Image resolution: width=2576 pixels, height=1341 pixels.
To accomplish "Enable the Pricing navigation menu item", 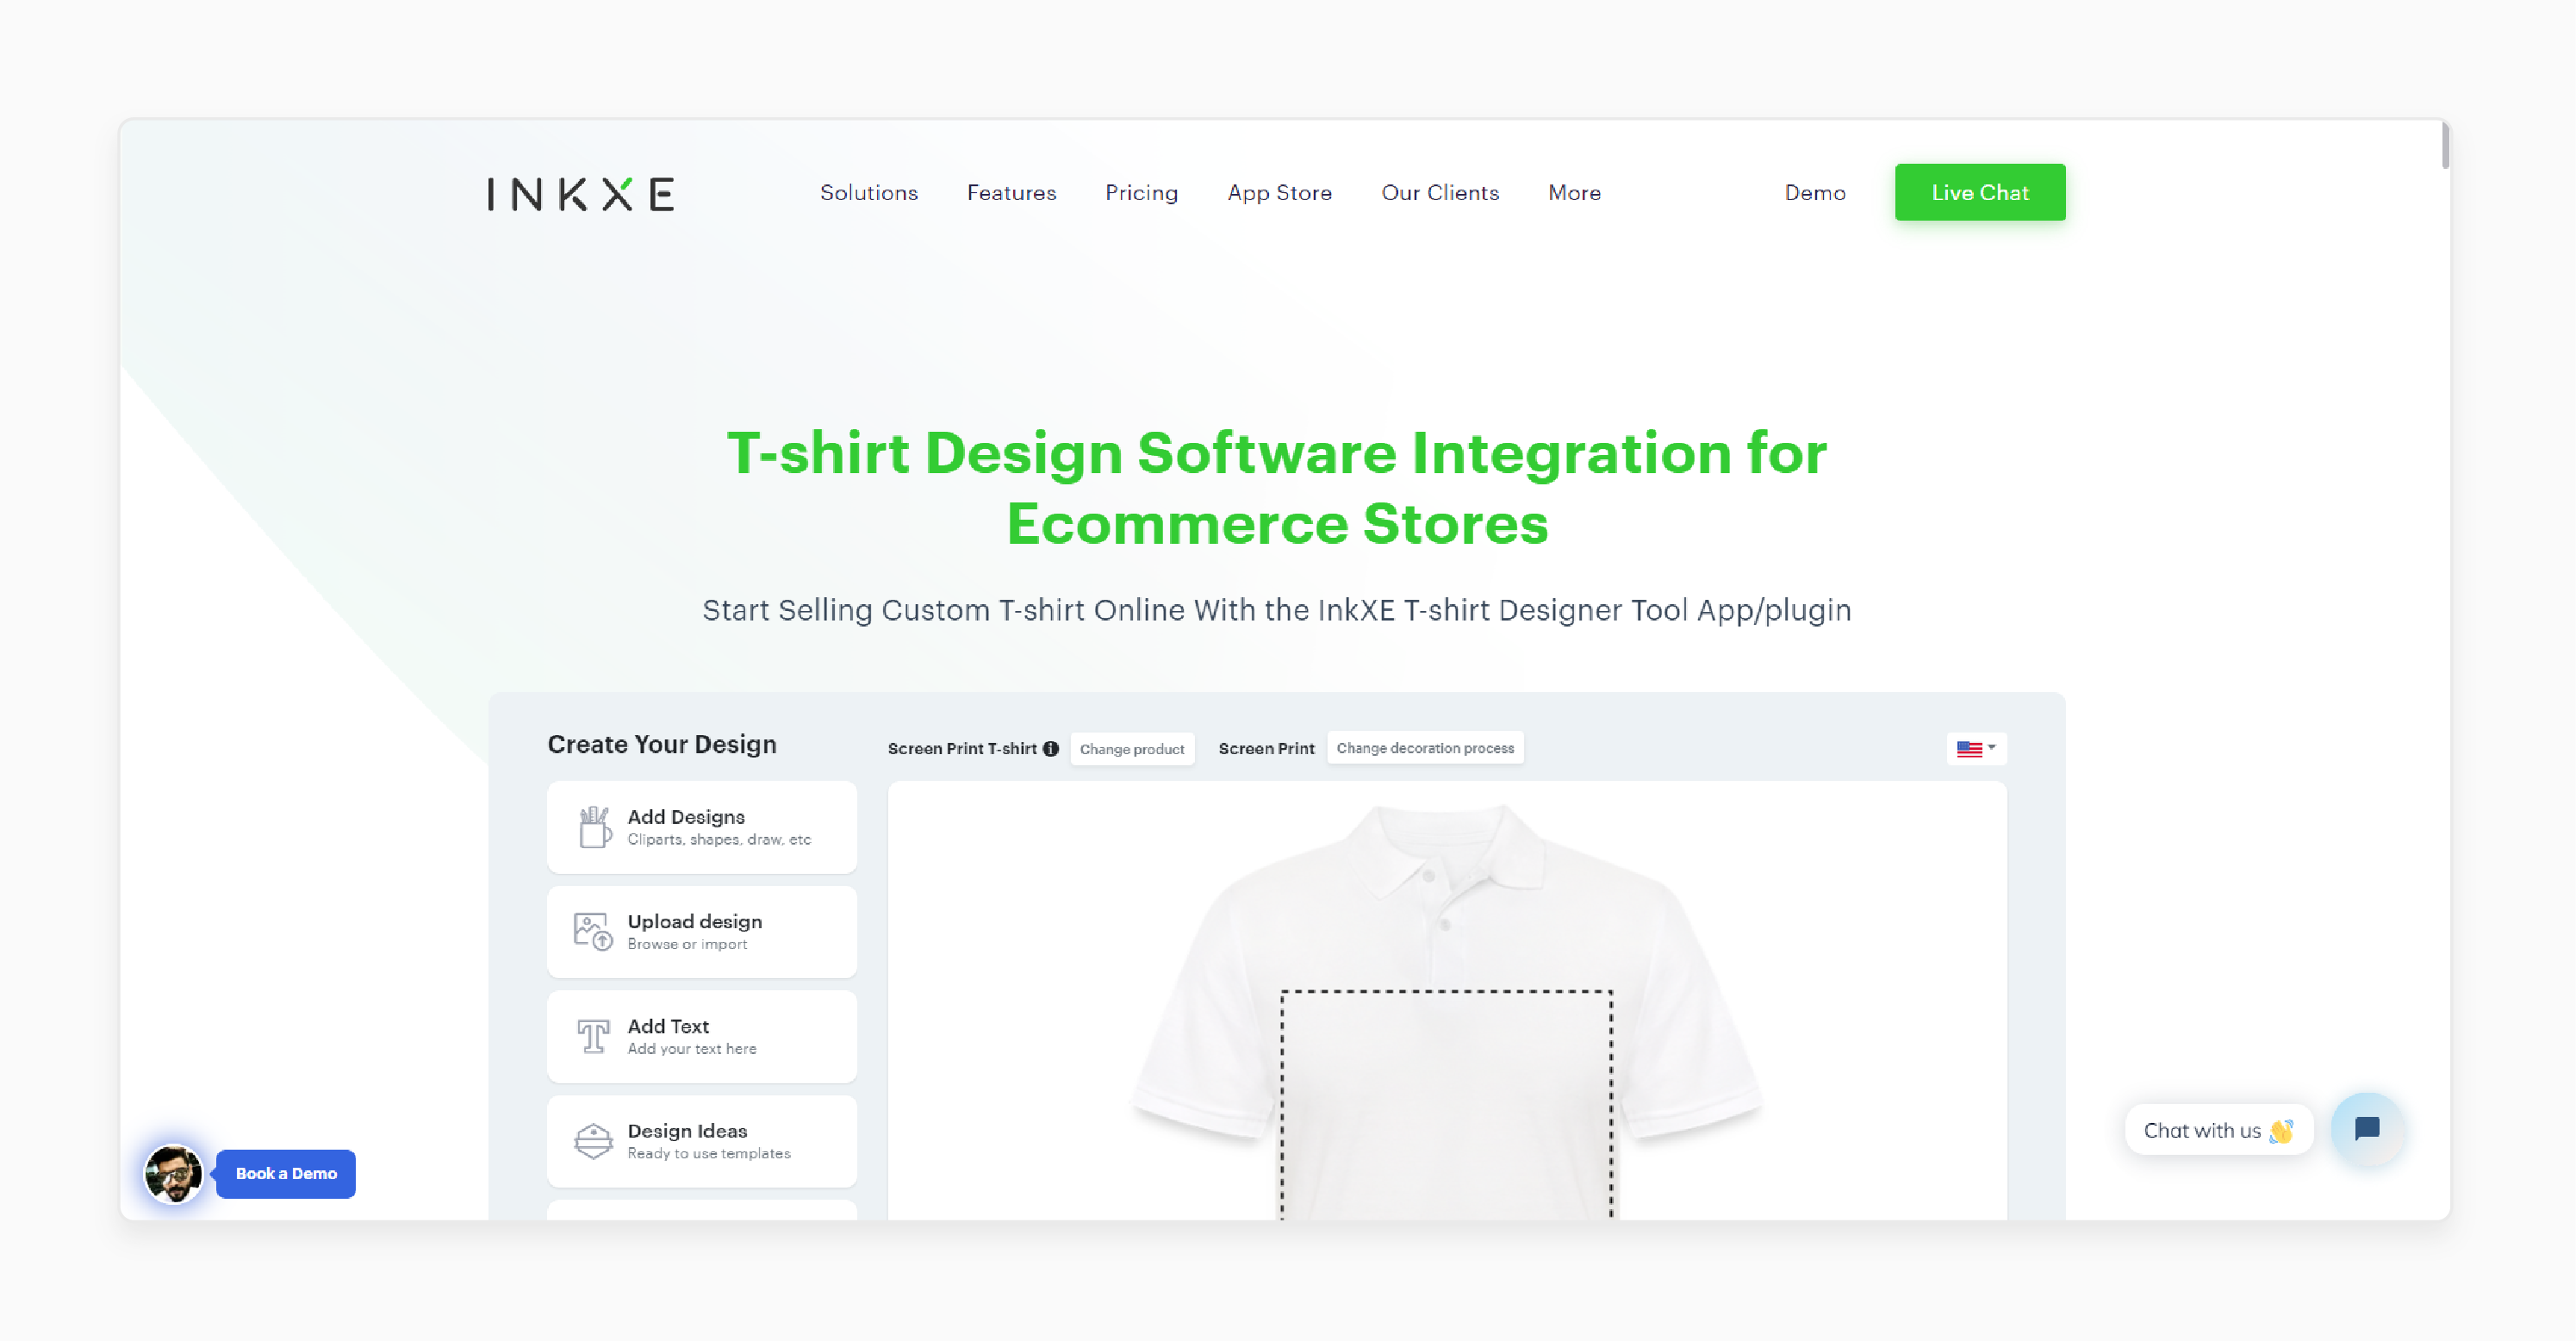I will (x=1142, y=190).
